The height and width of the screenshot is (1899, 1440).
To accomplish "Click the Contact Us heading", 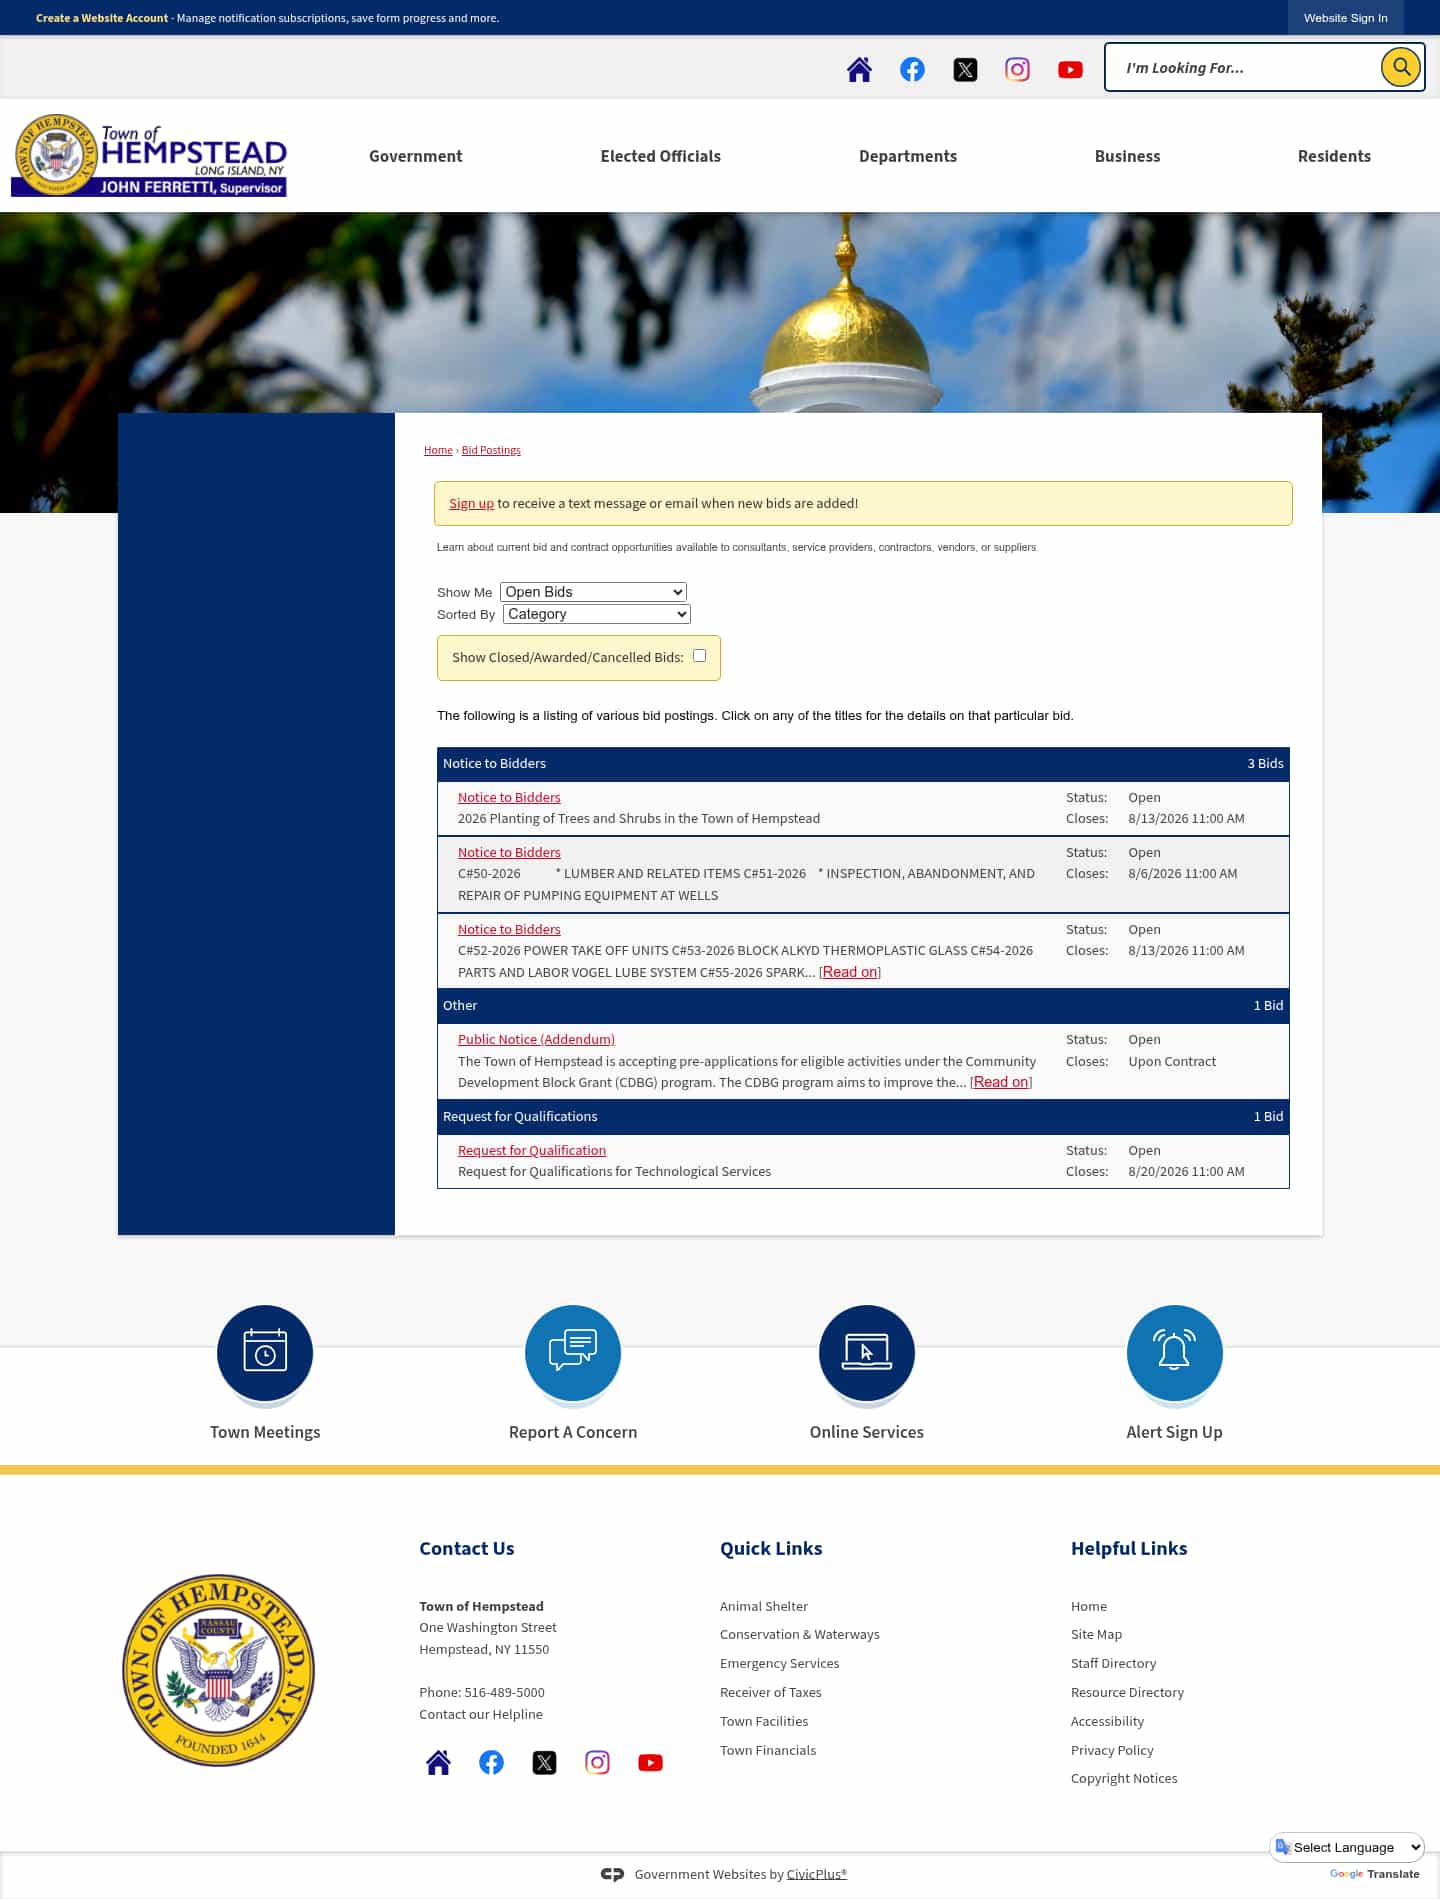I will 467,1548.
